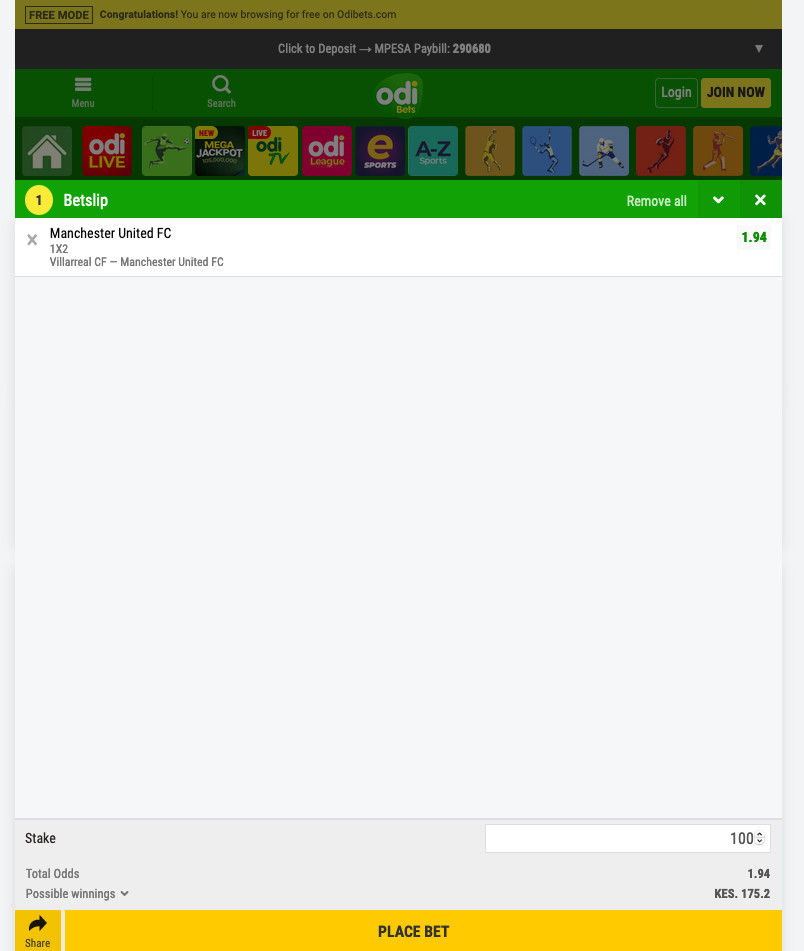Expand the deposit banner dropdown arrow
Viewport: 804px width, 951px height.
click(x=759, y=49)
